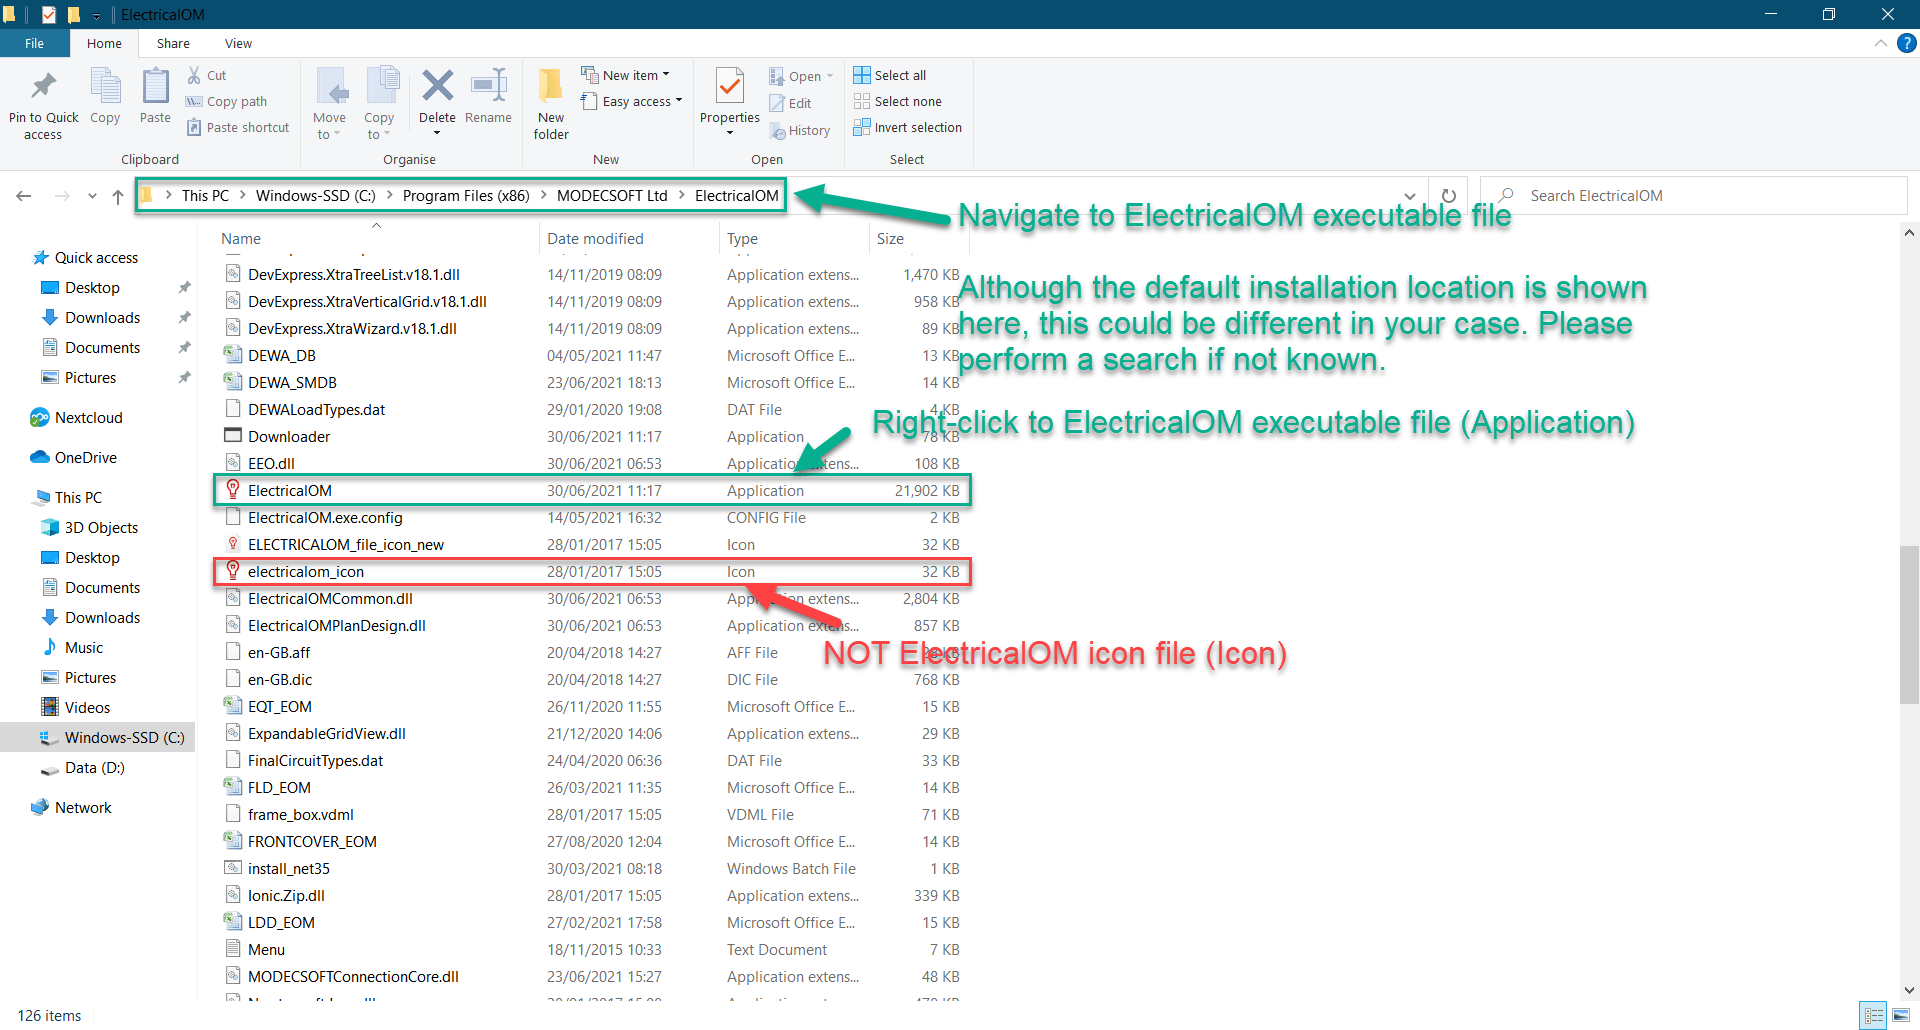Click the Rename icon
This screenshot has height=1030, width=1920.
point(489,86)
